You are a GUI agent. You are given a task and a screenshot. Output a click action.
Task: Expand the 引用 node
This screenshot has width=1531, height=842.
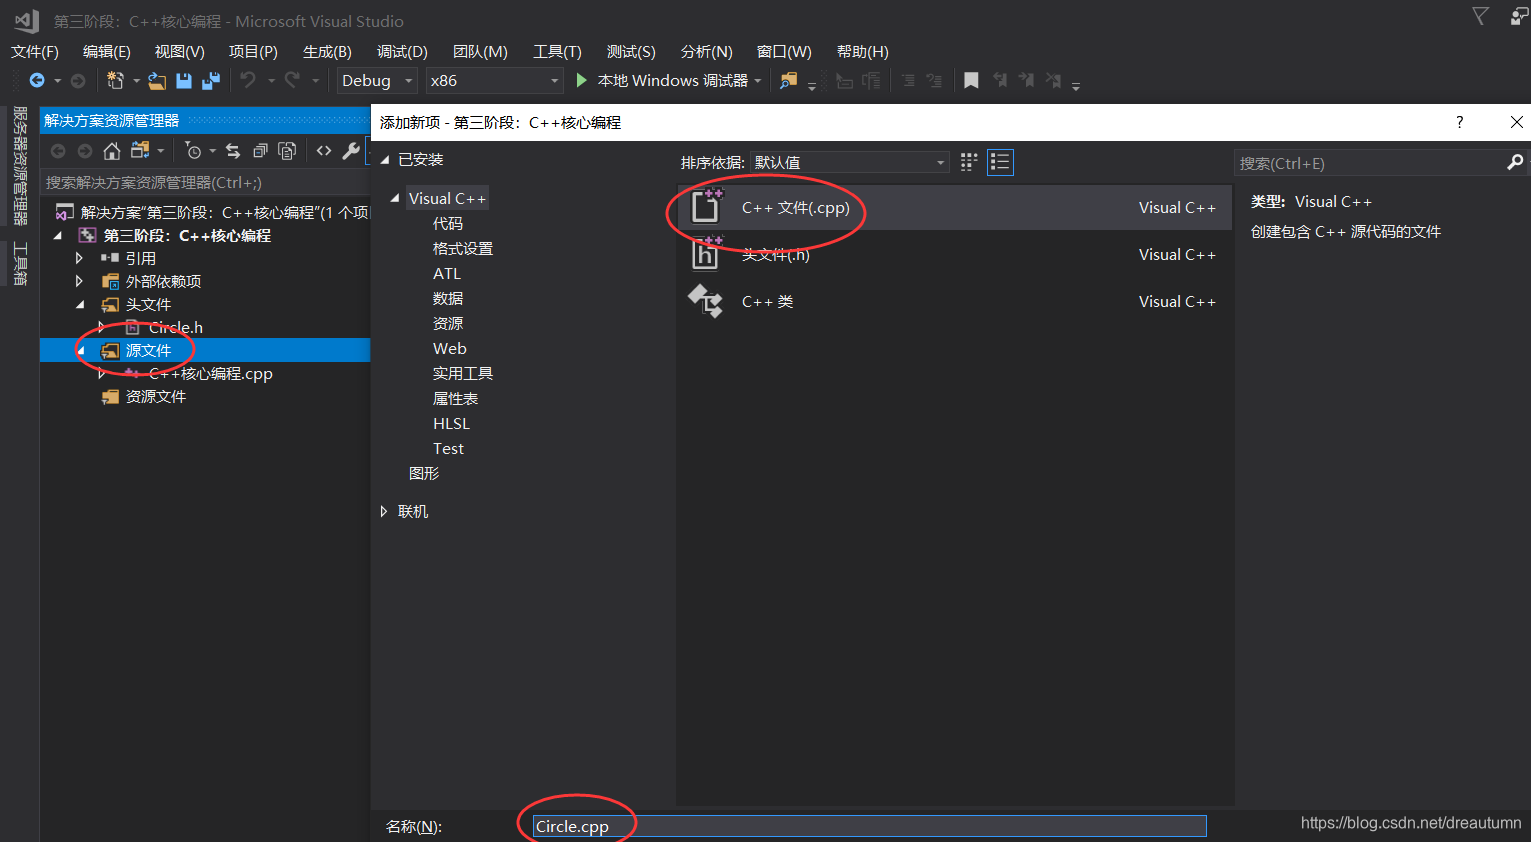[80, 258]
